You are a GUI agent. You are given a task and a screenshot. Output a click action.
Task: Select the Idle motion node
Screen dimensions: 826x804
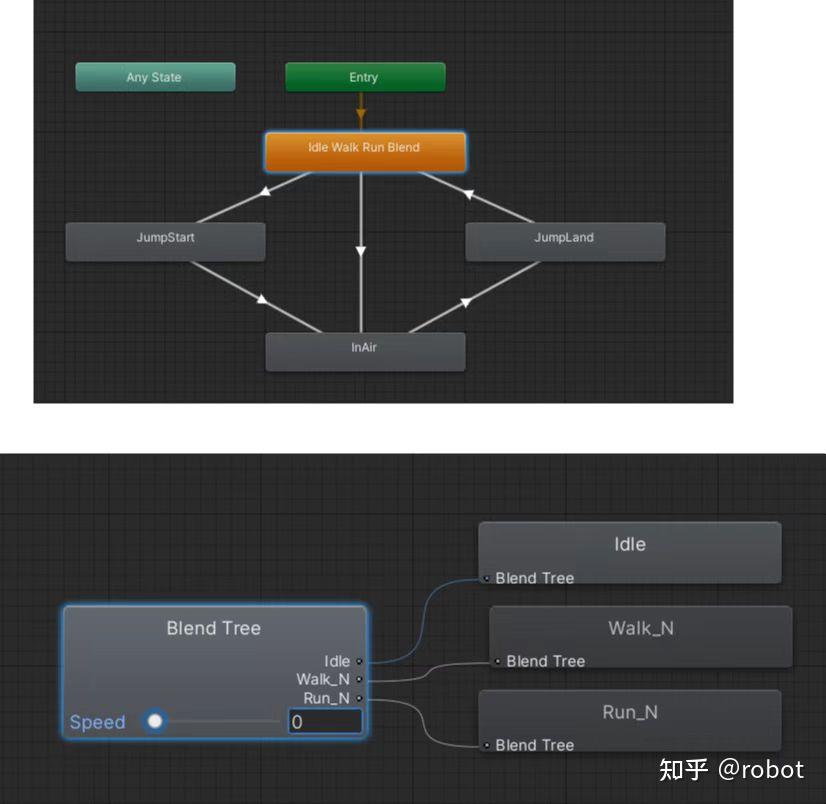coord(630,553)
